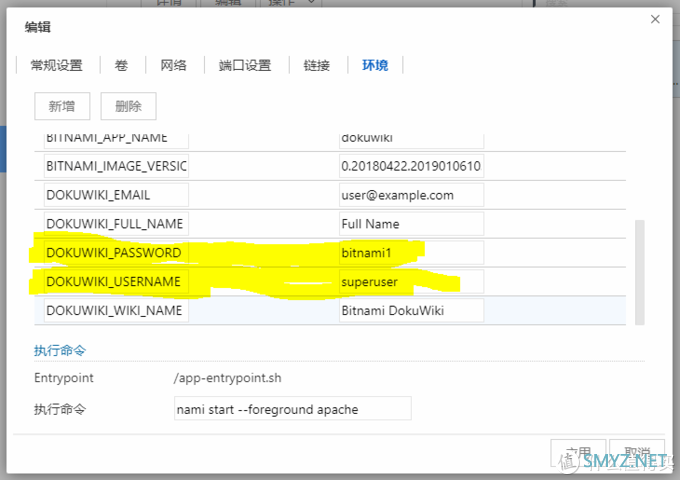This screenshot has height=480, width=680.
Task: Close the 编辑 dialog with the X
Action: [x=655, y=19]
